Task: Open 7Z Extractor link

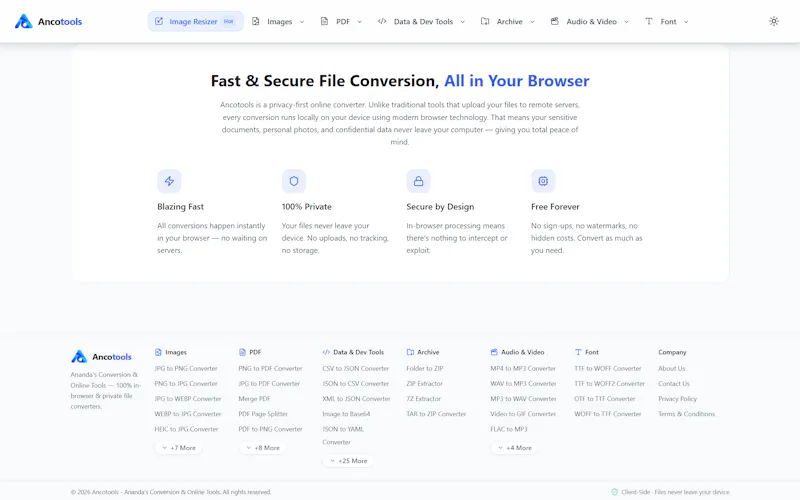Action: [x=423, y=399]
